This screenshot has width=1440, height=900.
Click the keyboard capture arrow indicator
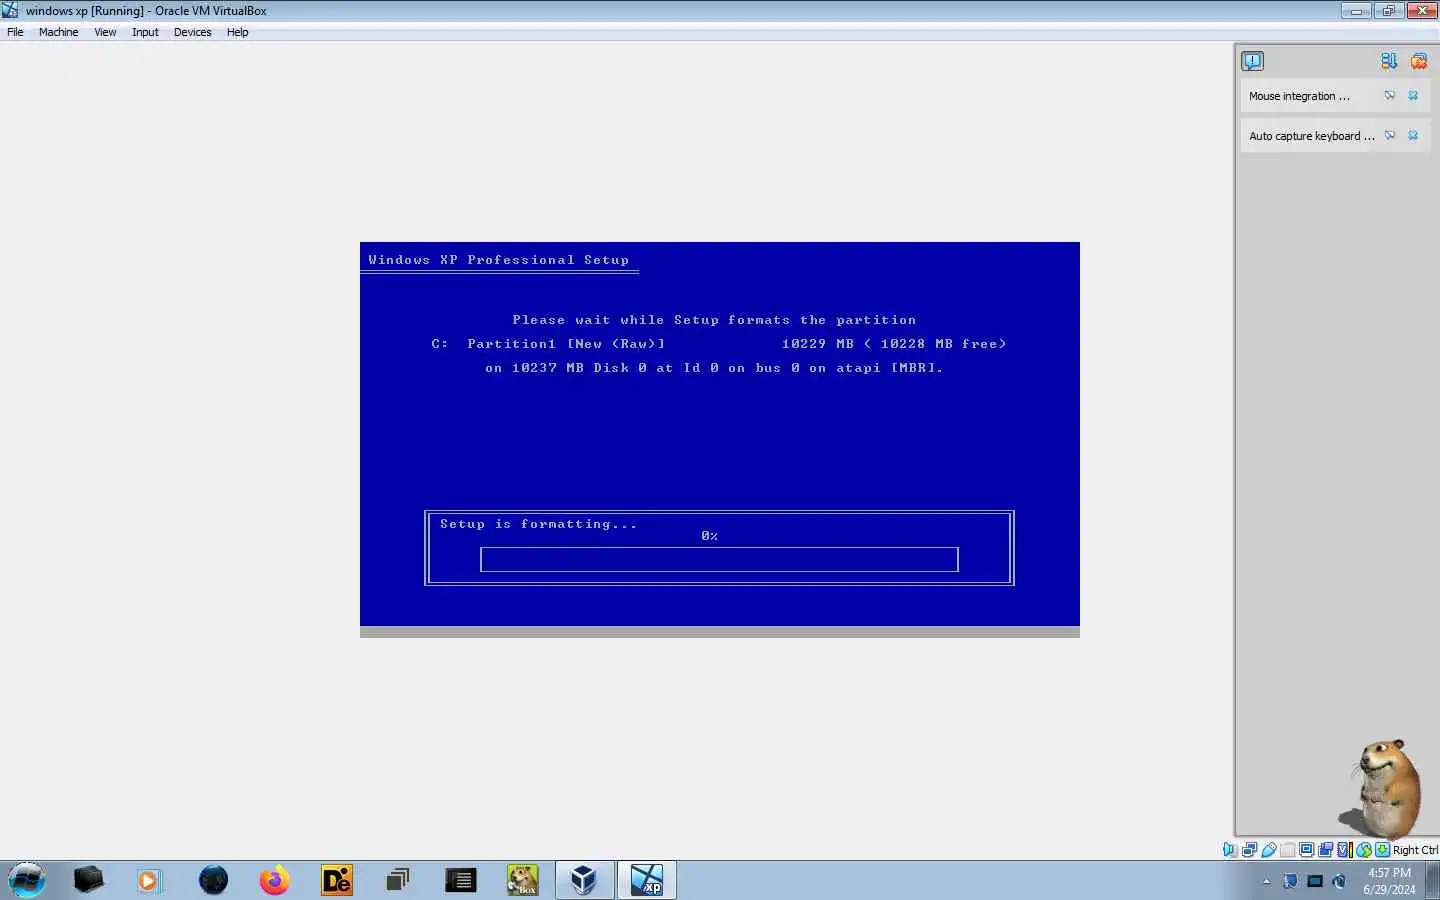[x=1382, y=850]
